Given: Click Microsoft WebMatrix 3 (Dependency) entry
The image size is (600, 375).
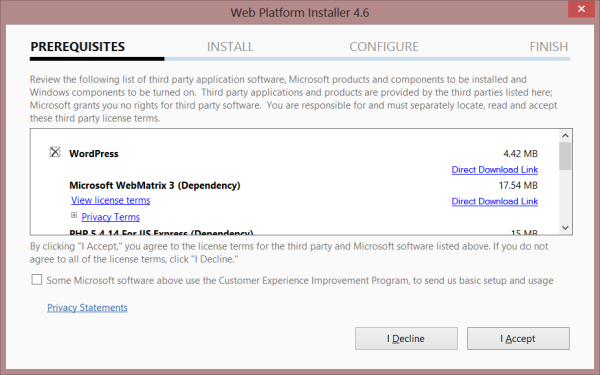Looking at the screenshot, I should (x=155, y=186).
